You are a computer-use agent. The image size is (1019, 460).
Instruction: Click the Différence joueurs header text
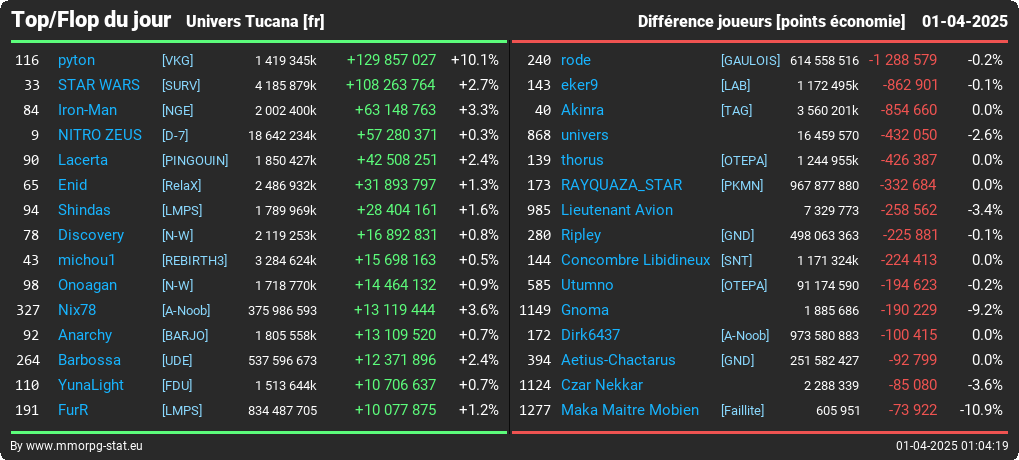click(x=704, y=22)
